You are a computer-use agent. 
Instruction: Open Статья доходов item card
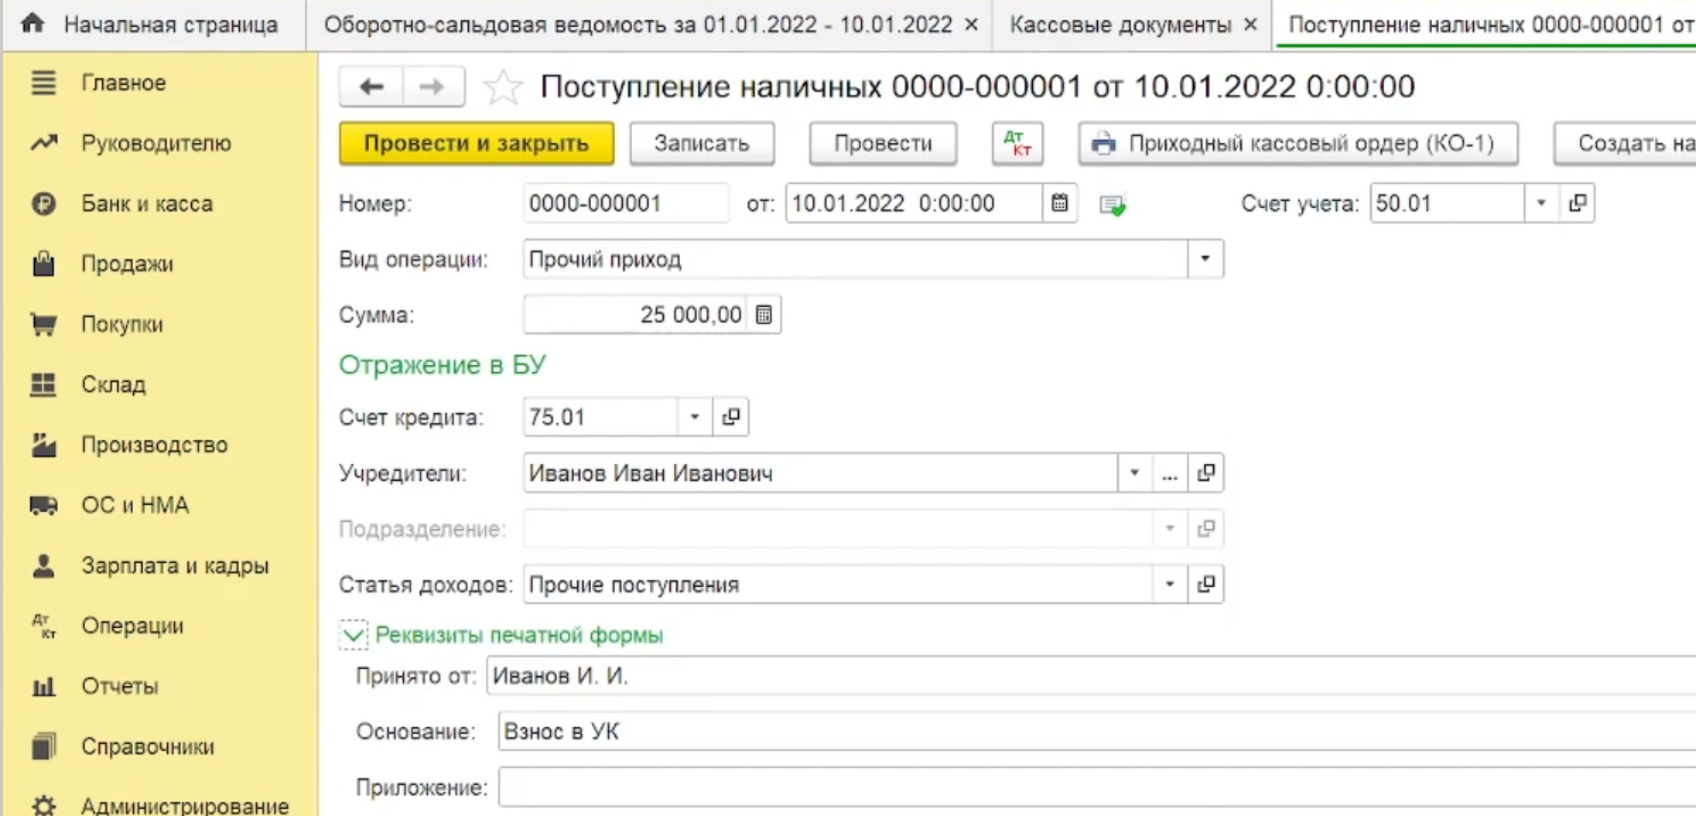click(x=1206, y=584)
